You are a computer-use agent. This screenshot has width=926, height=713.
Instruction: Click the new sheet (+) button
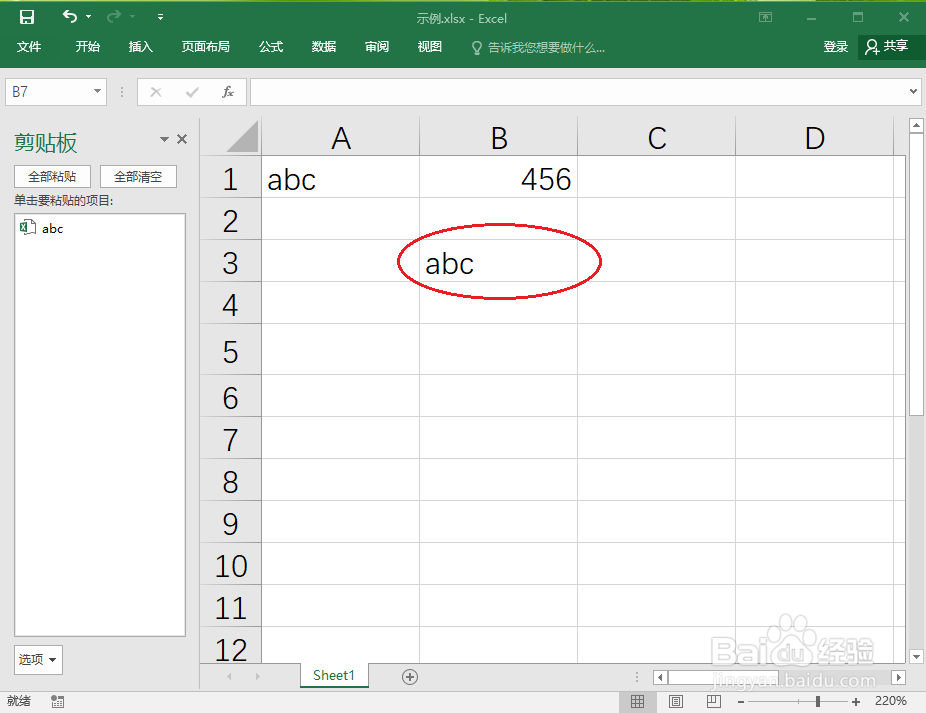[x=409, y=676]
